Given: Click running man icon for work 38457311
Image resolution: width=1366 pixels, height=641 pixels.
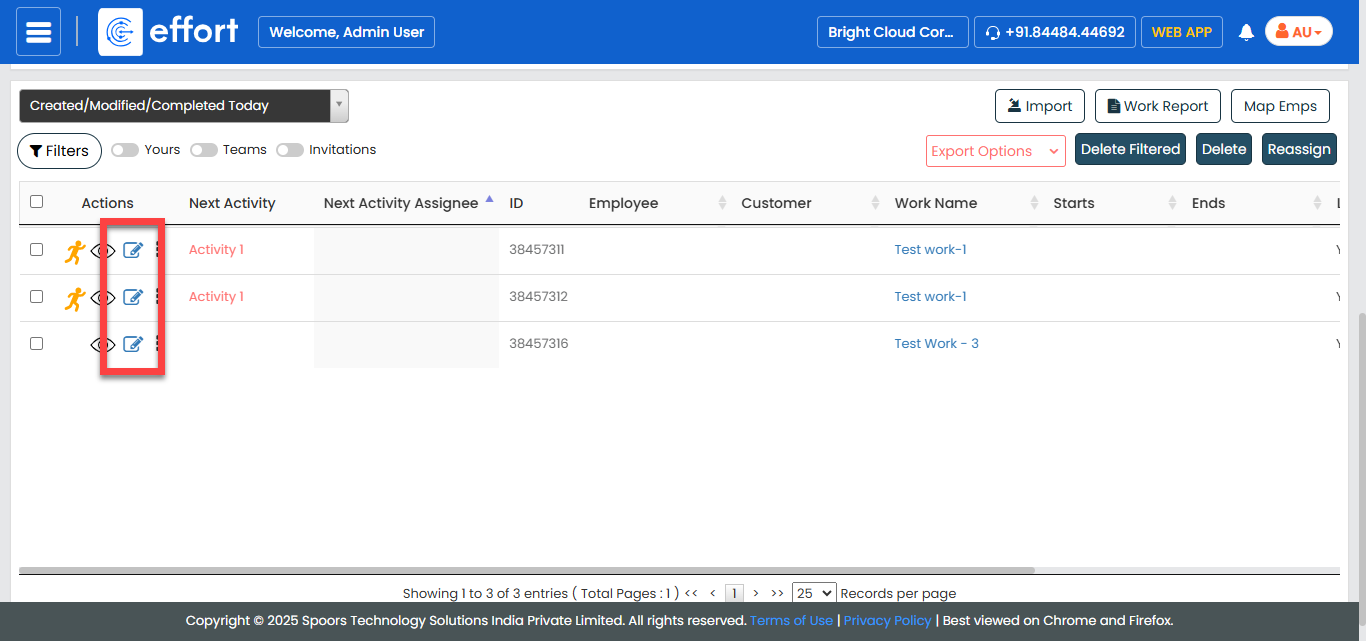Looking at the screenshot, I should (74, 251).
